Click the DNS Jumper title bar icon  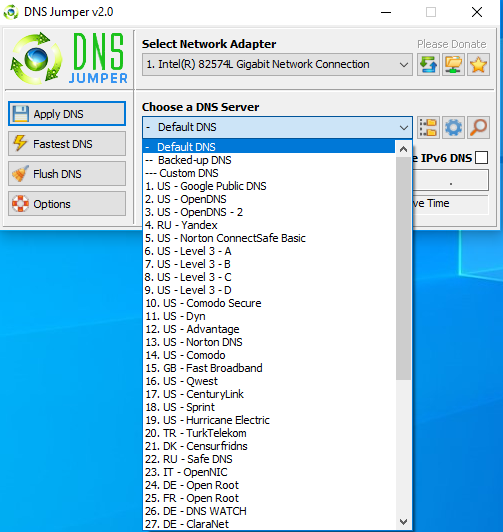pyautogui.click(x=11, y=12)
